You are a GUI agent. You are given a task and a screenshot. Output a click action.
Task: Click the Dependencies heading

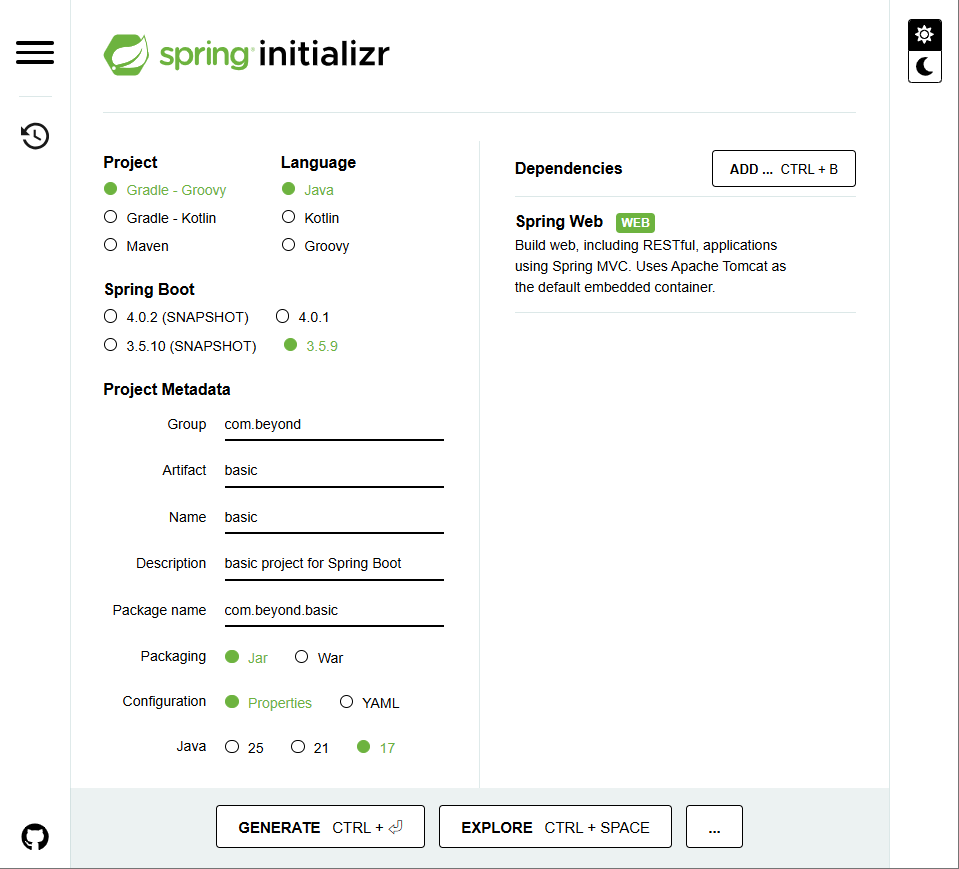coord(568,169)
